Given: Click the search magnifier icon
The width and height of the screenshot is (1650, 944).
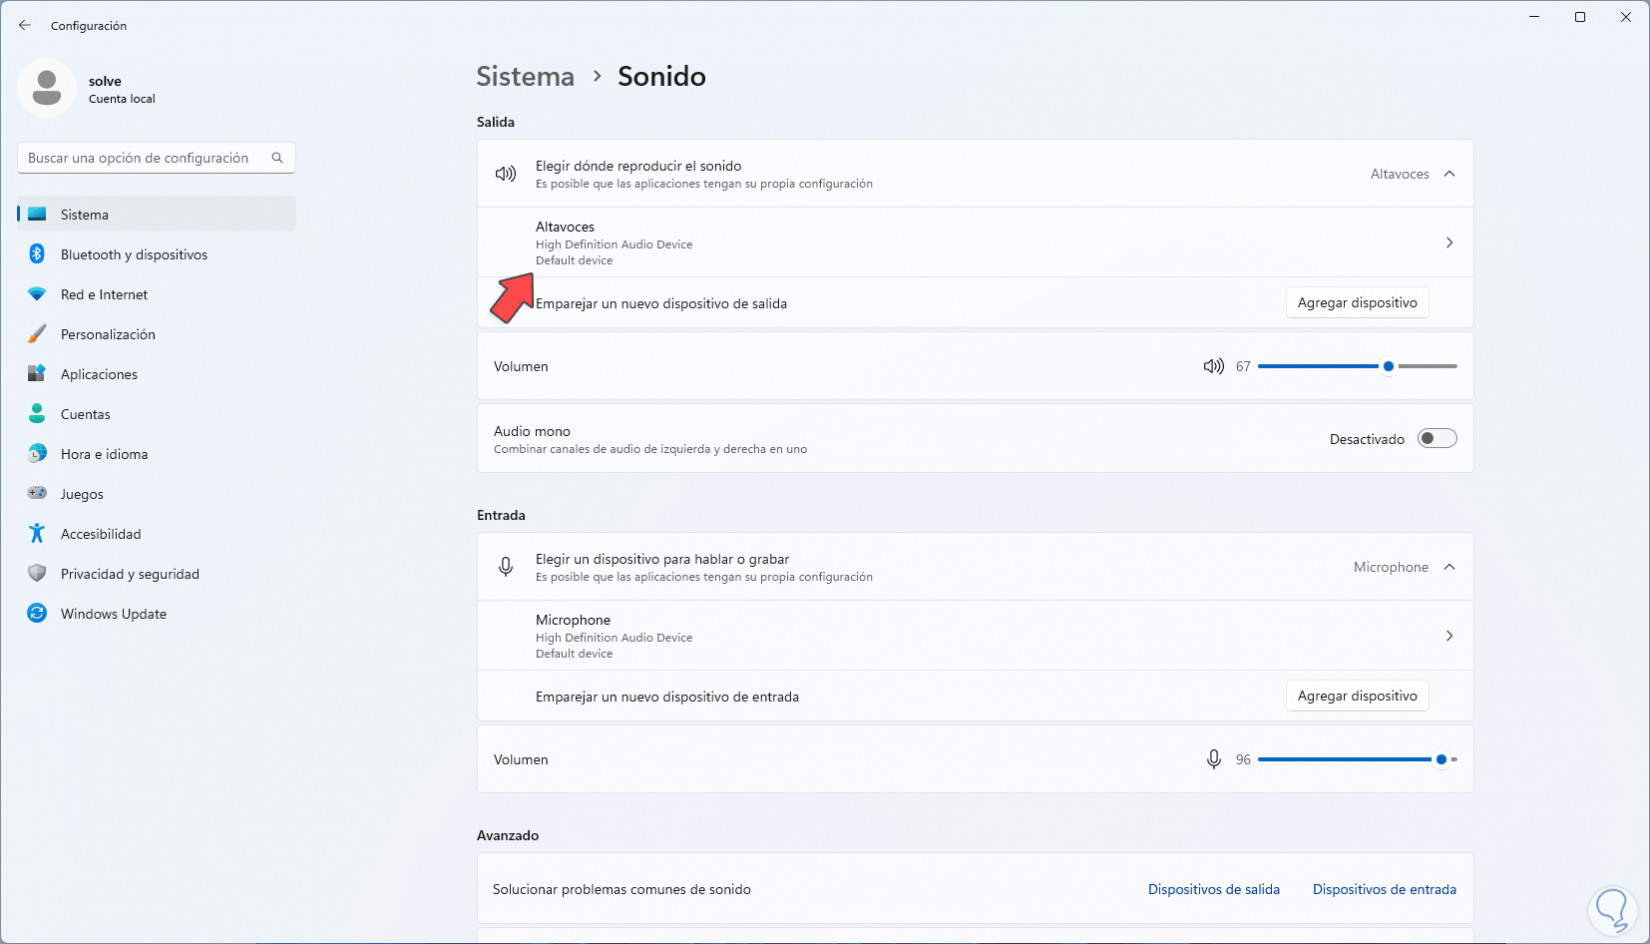Looking at the screenshot, I should [277, 158].
